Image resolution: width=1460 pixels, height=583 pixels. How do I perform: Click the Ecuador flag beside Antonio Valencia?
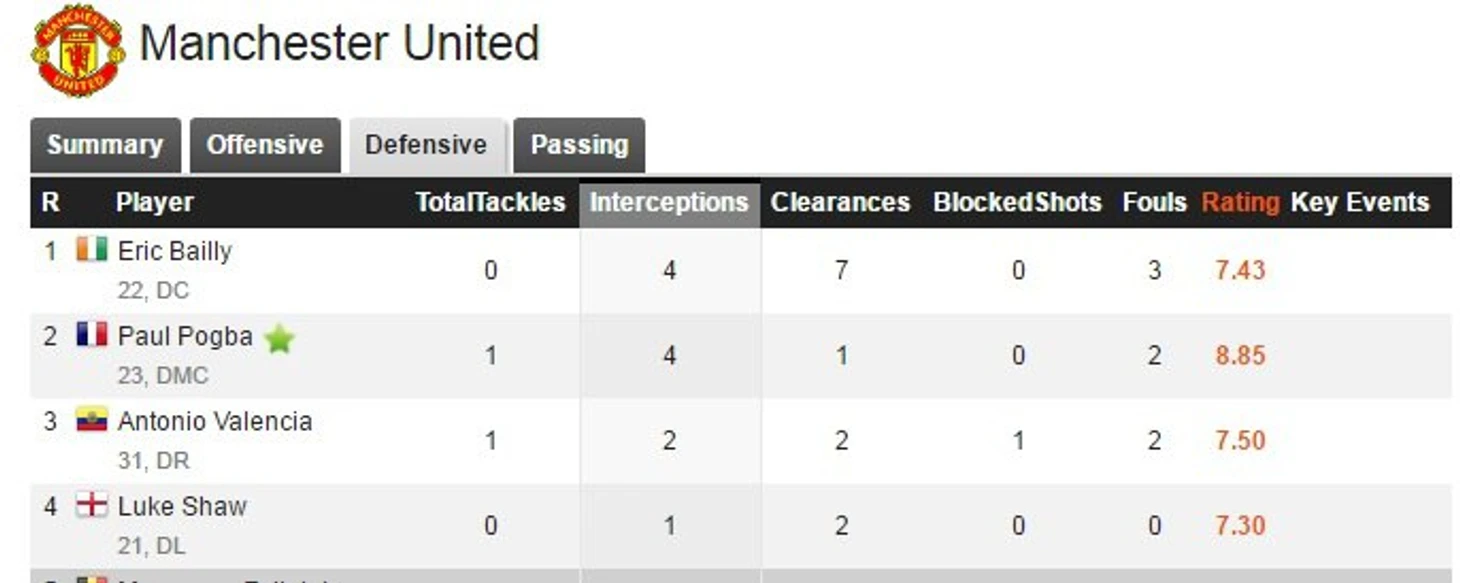point(91,420)
